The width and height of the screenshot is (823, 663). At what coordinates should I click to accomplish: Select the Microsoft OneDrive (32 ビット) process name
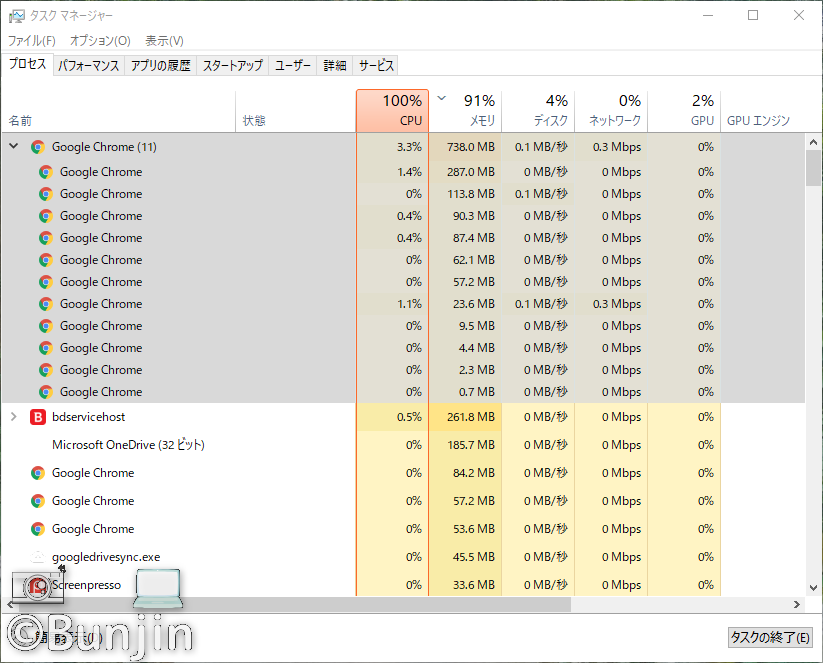click(128, 445)
